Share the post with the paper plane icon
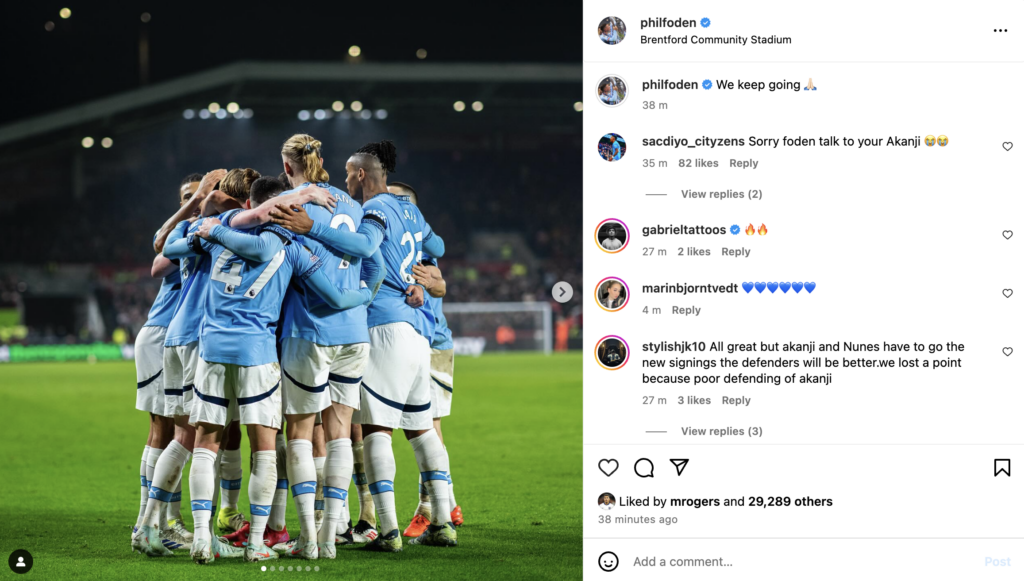1024x581 pixels. (679, 467)
